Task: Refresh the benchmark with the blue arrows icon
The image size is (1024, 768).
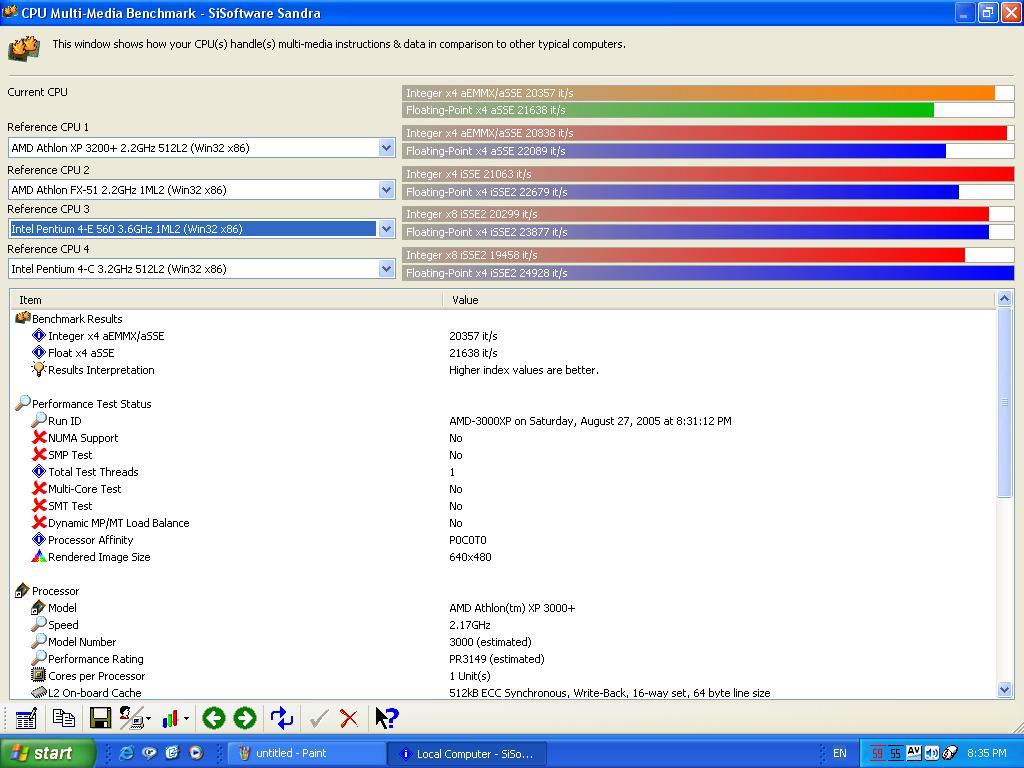Action: (282, 718)
